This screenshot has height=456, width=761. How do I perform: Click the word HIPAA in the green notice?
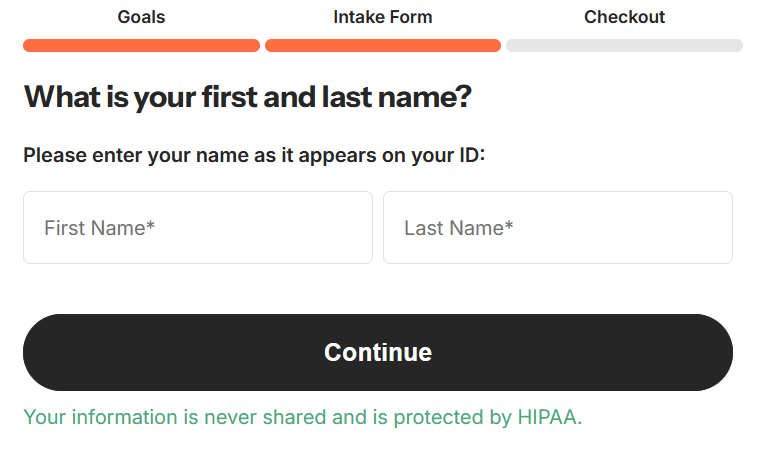[x=546, y=417]
